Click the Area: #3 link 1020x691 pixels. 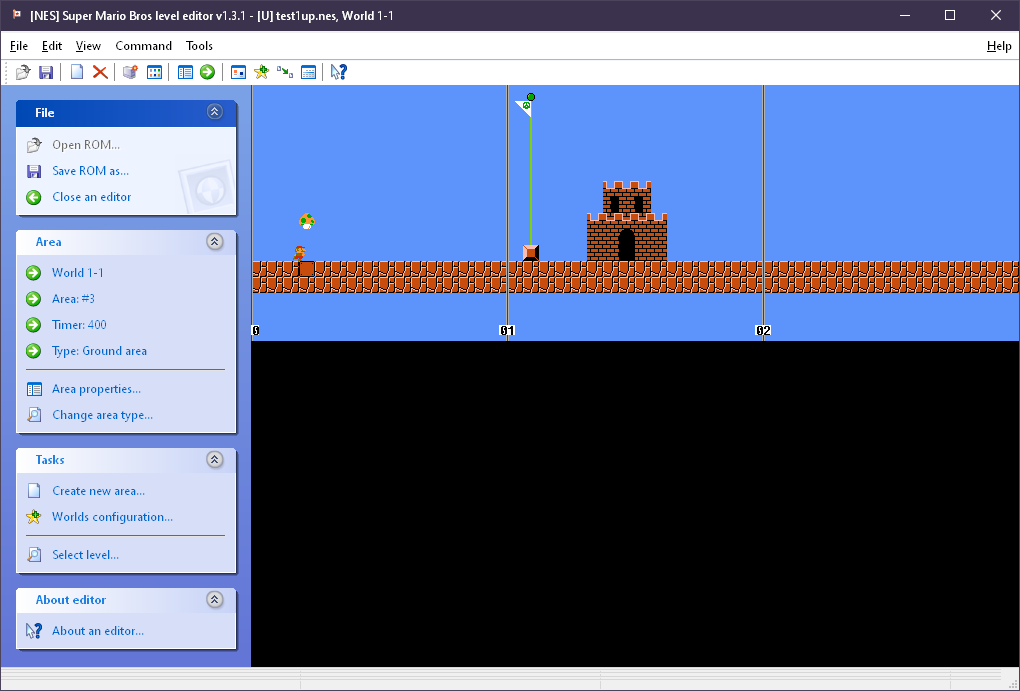point(74,299)
